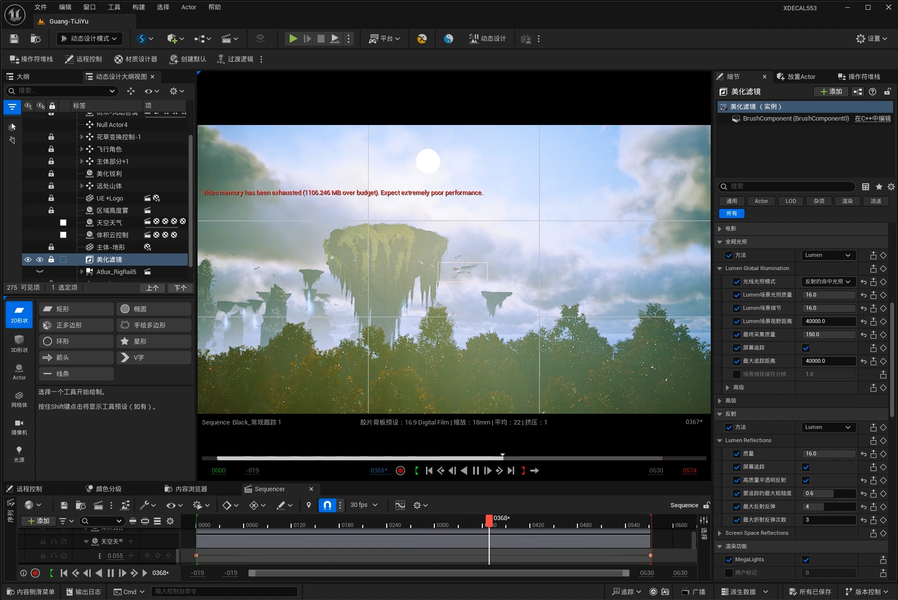Click the red record button under viewport
The image size is (898, 600).
point(400,471)
